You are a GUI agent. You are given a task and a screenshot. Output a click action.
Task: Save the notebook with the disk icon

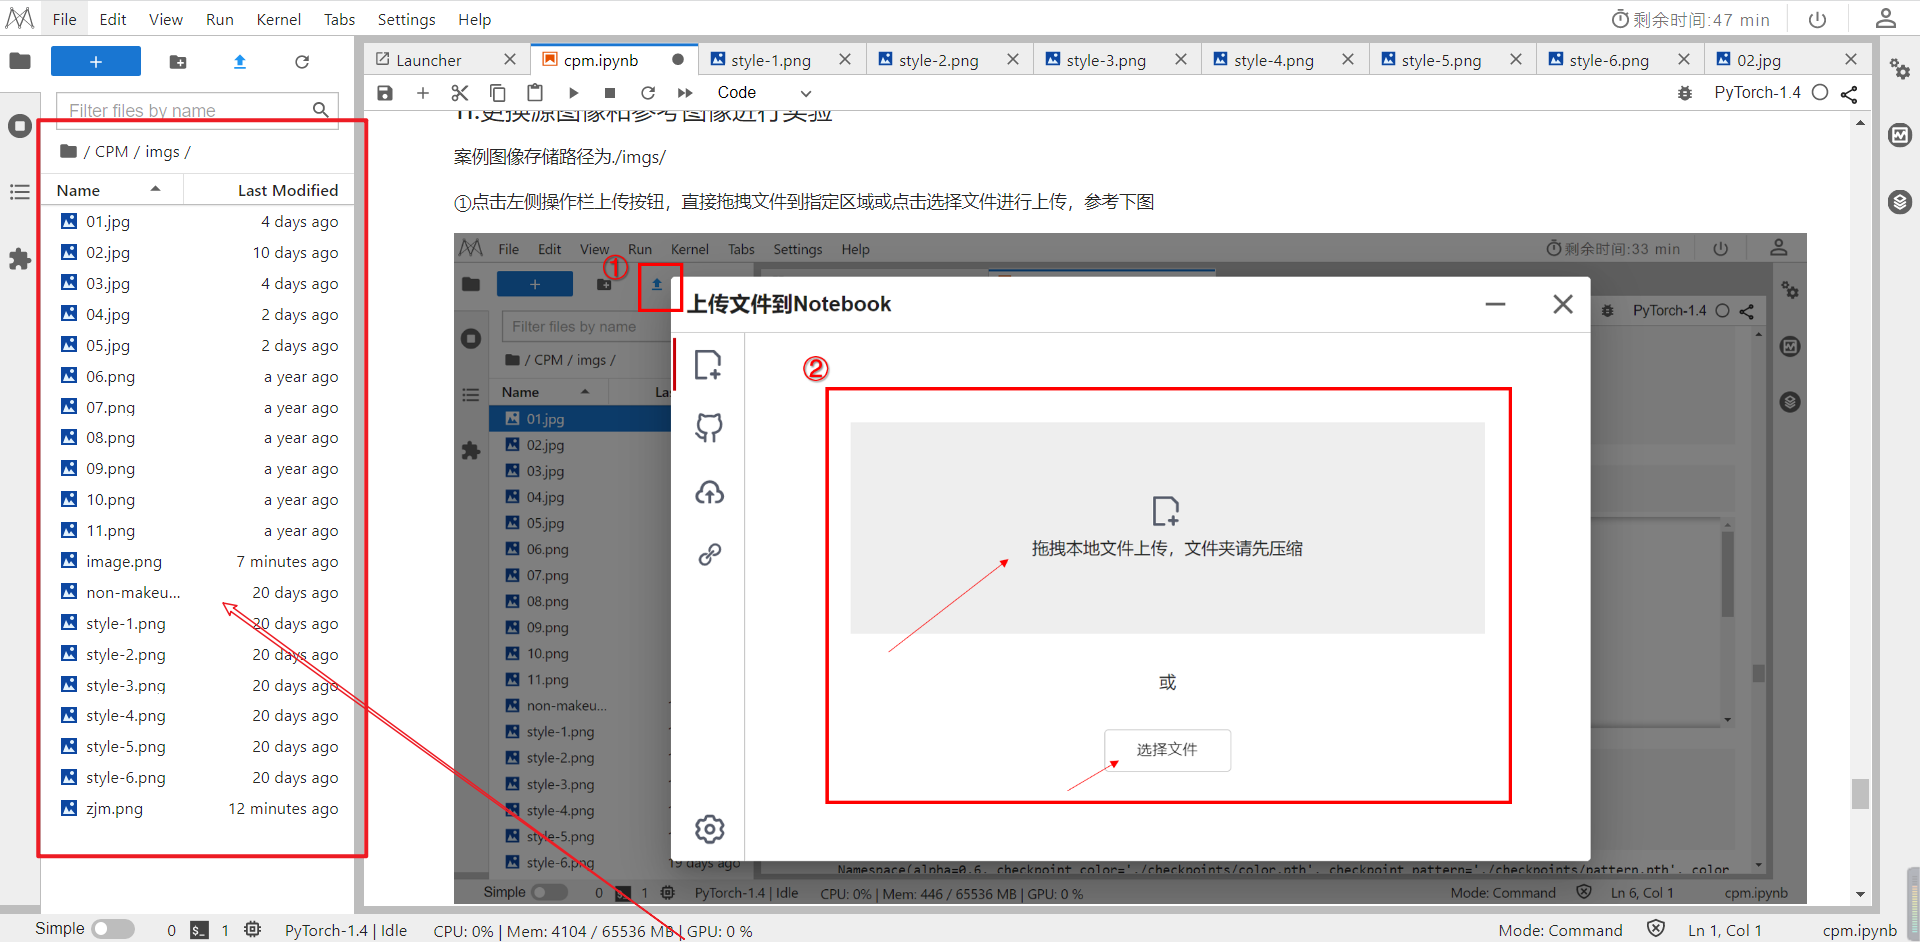(x=385, y=93)
